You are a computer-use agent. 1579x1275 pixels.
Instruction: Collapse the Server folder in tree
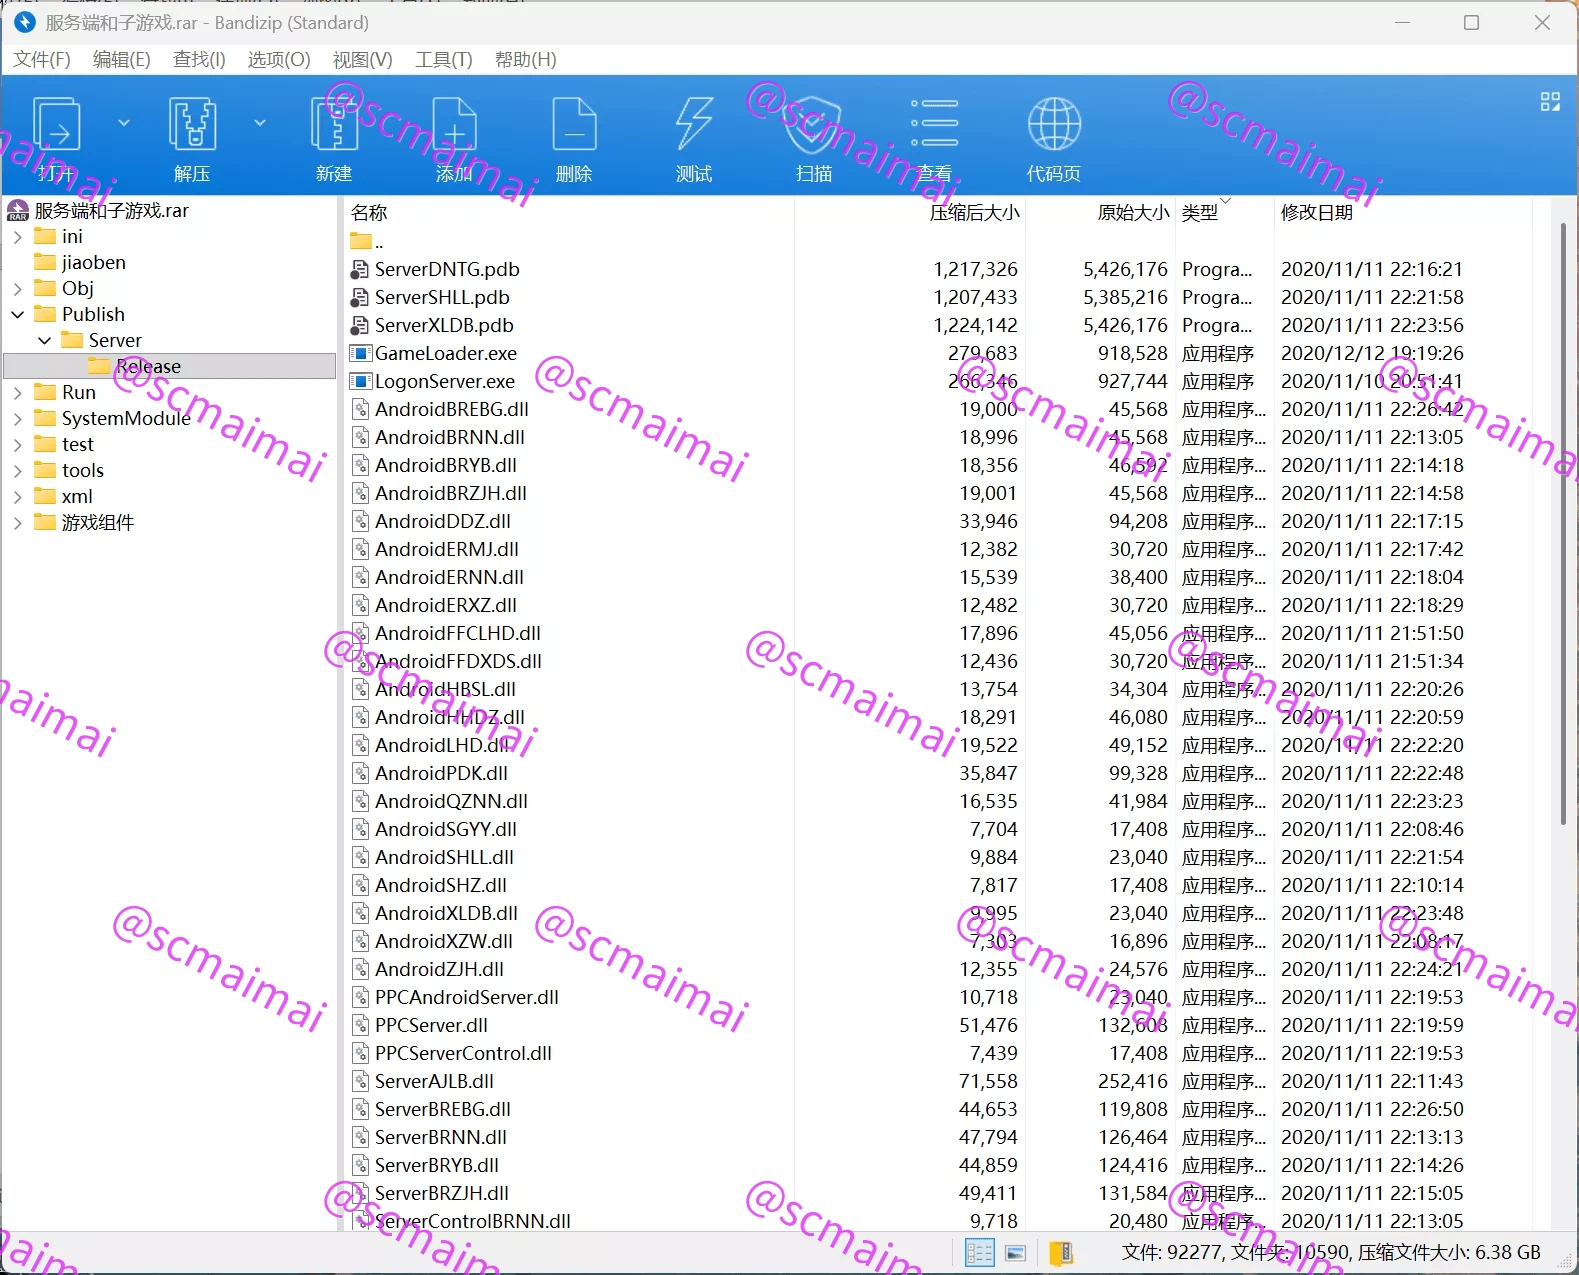click(45, 341)
